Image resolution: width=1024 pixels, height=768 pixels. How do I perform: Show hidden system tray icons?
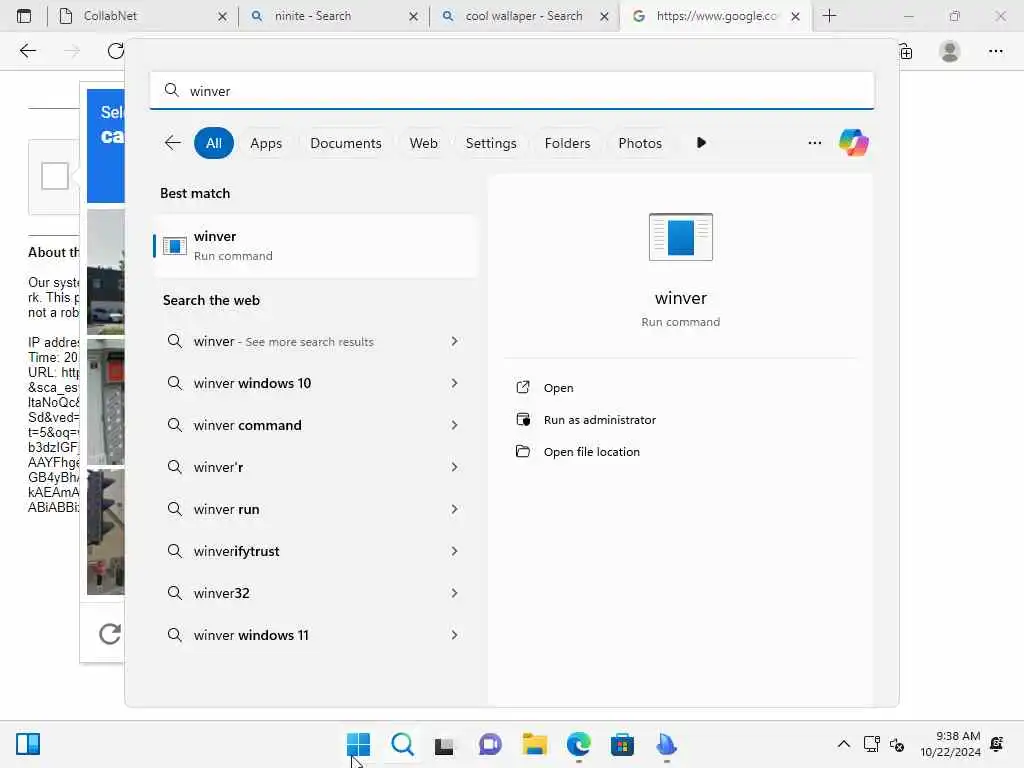(844, 744)
